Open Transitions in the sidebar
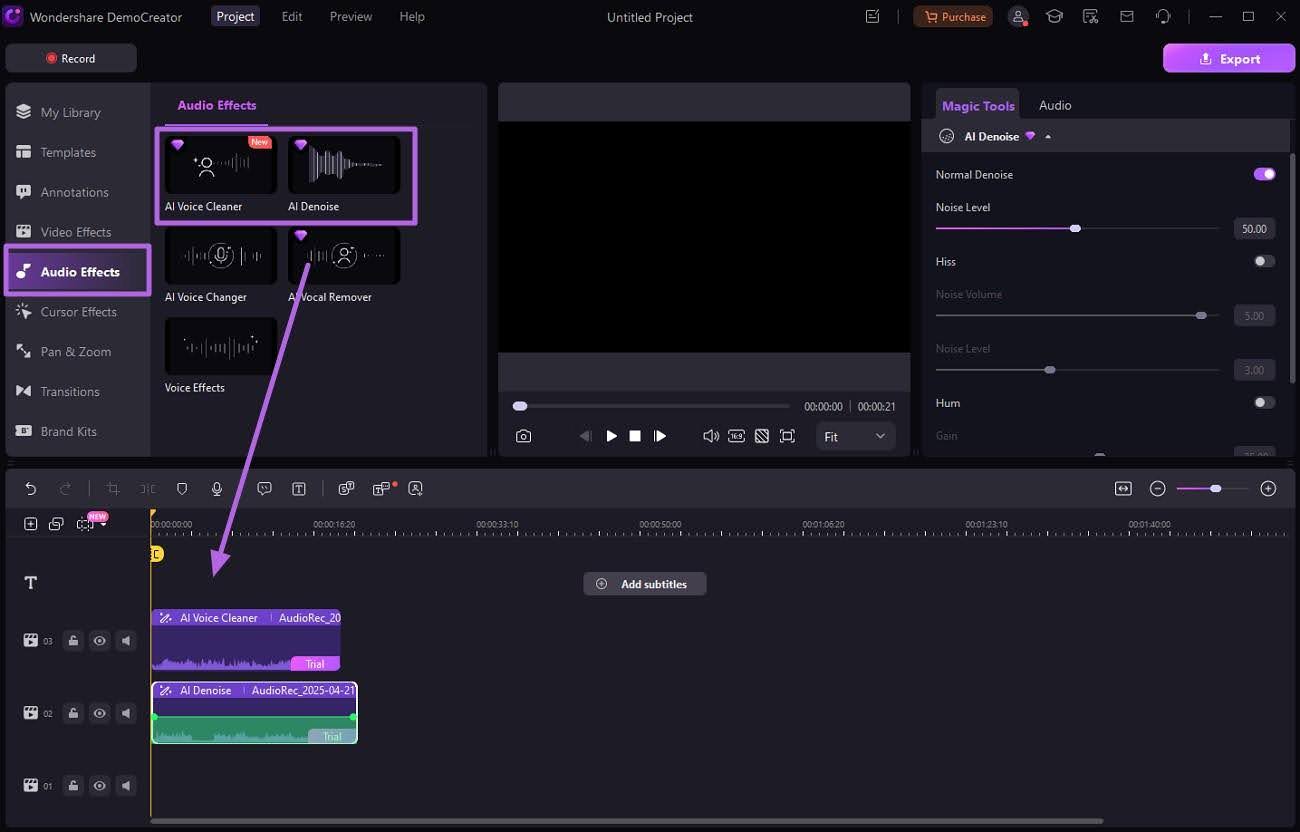Image resolution: width=1300 pixels, height=832 pixels. click(76, 392)
